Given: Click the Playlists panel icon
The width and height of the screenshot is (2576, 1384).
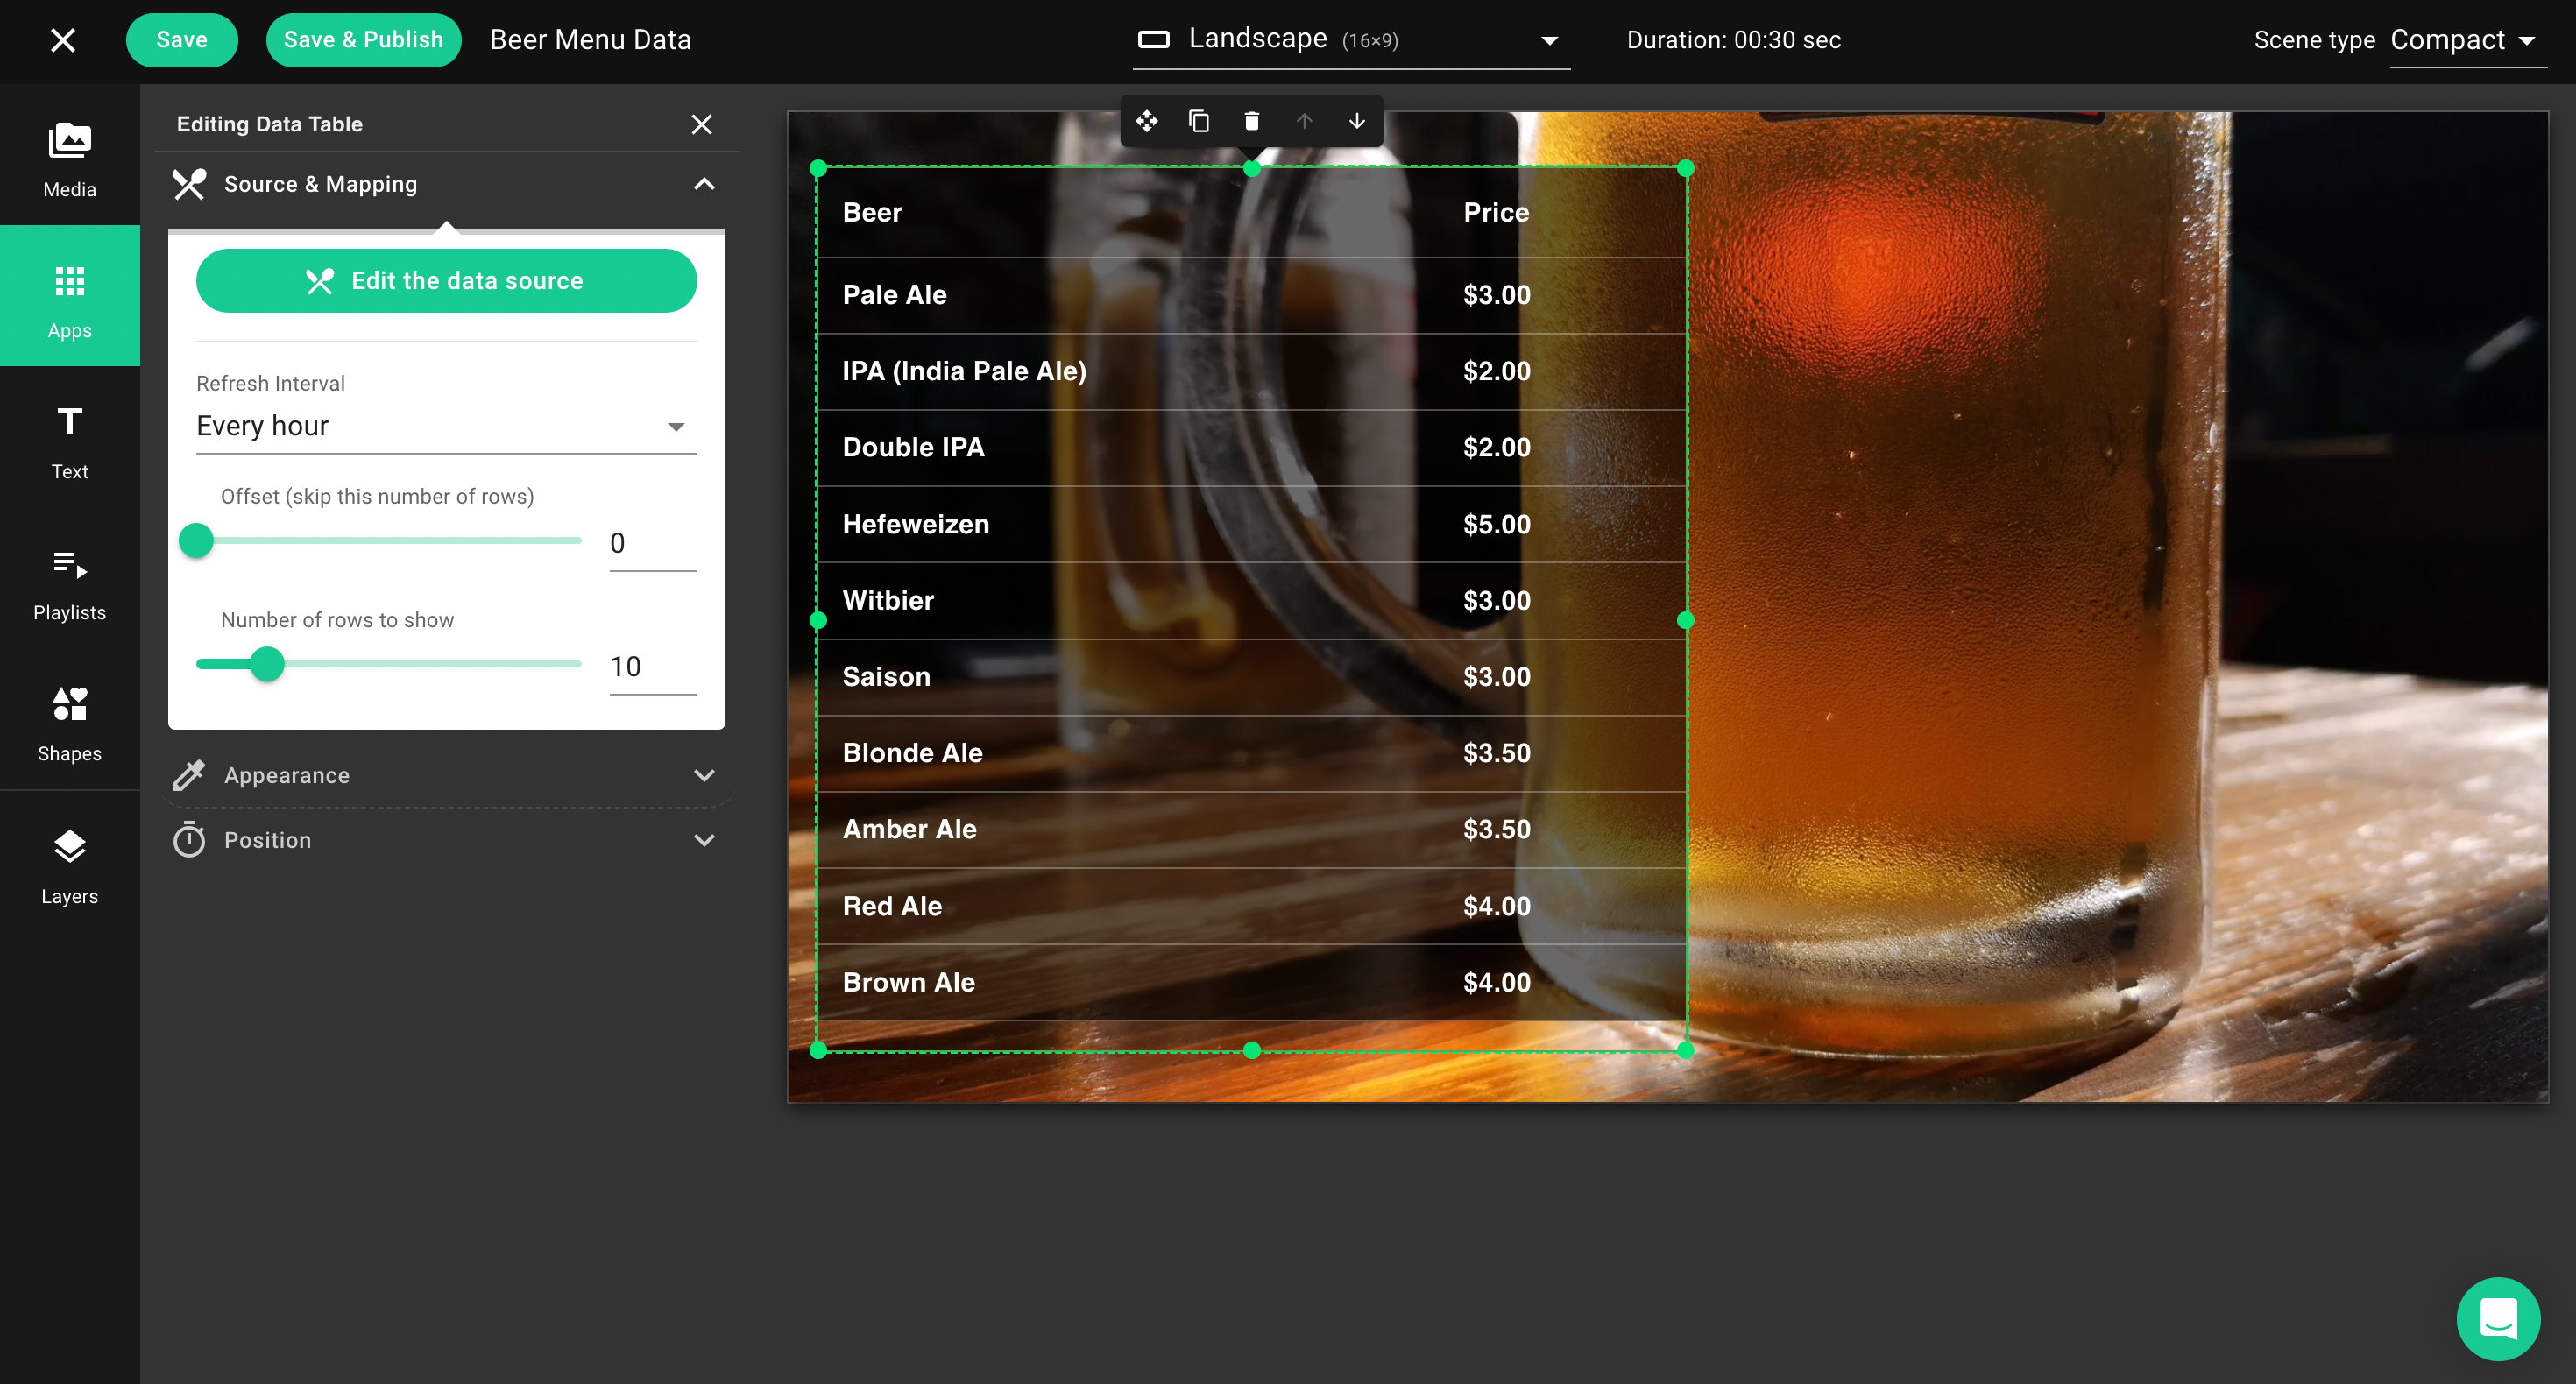Looking at the screenshot, I should tap(70, 584).
